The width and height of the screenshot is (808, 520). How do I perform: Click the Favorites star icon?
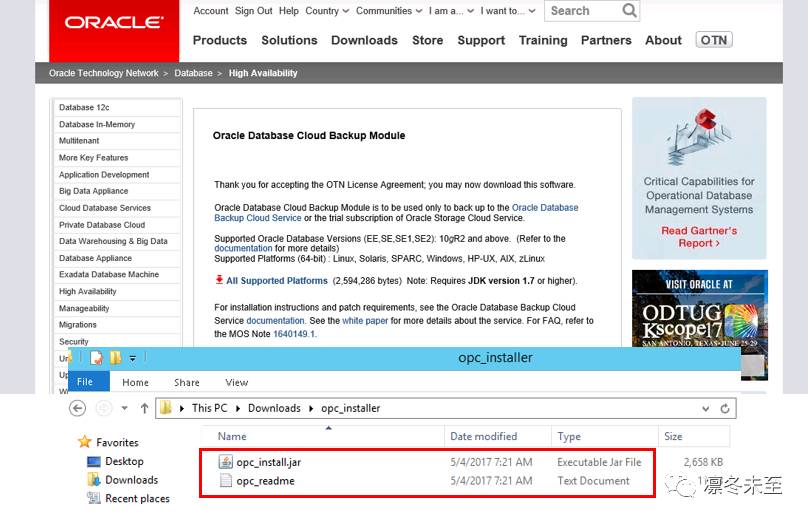85,442
